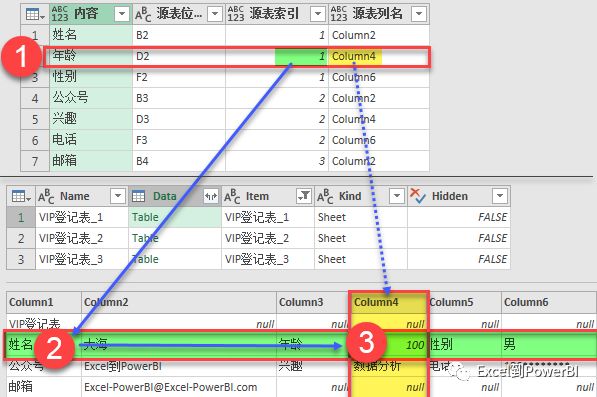The image size is (597, 397).
Task: Click the table type icon of Data column
Action: pos(138,196)
